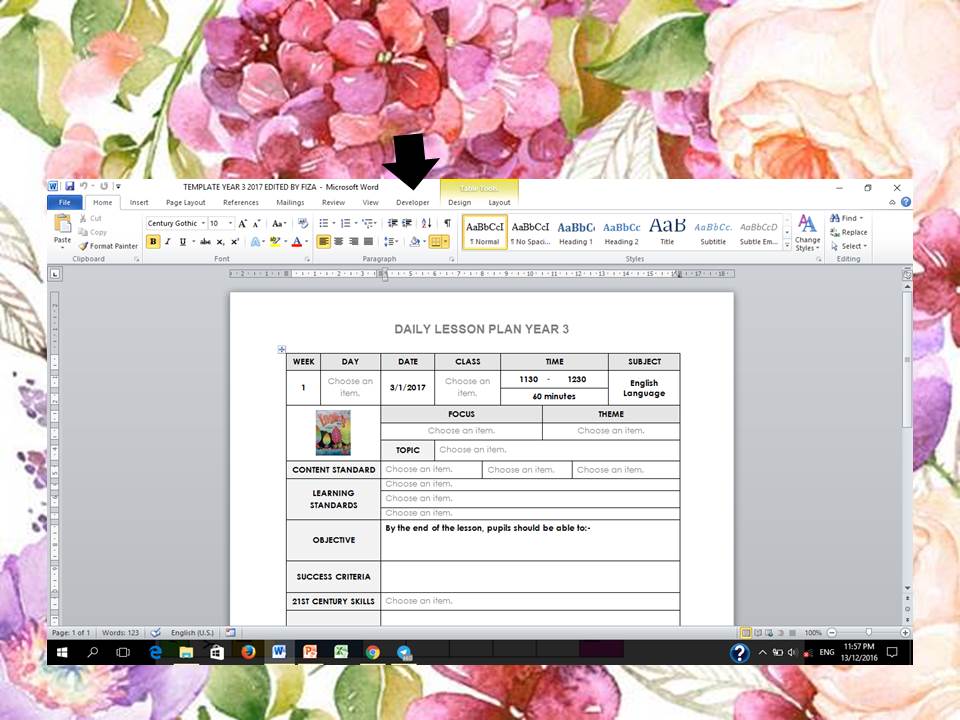Click the Sort icon in Paragraph group
Image resolution: width=960 pixels, height=720 pixels.
[x=427, y=223]
